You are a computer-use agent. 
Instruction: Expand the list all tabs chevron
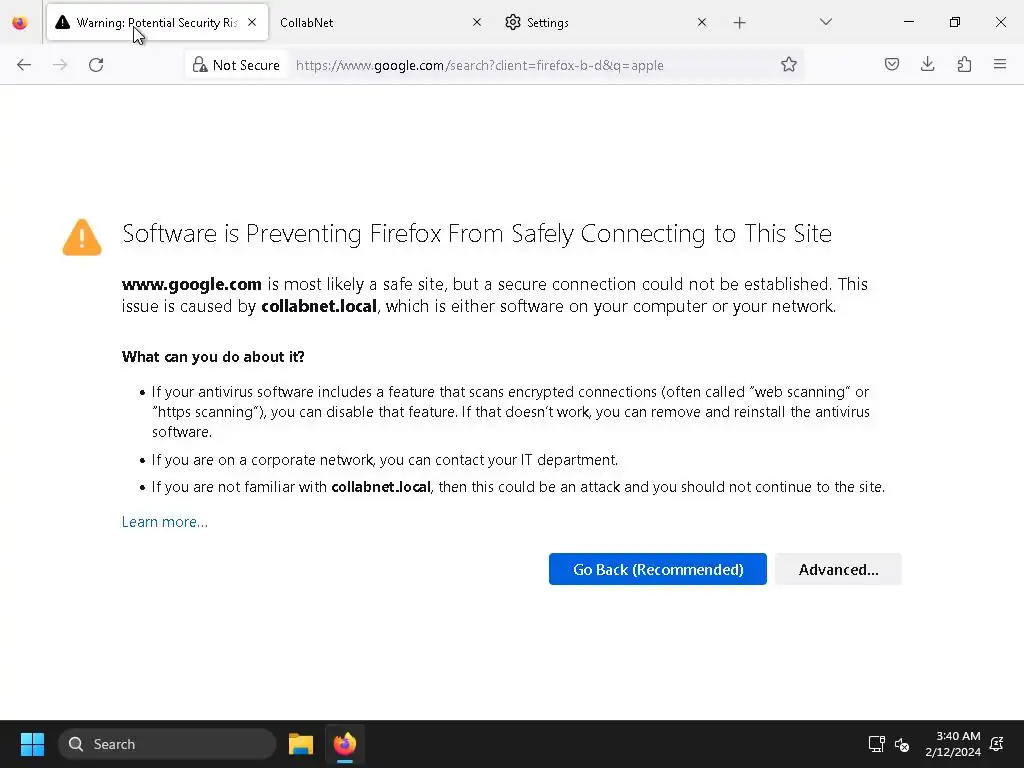[825, 22]
